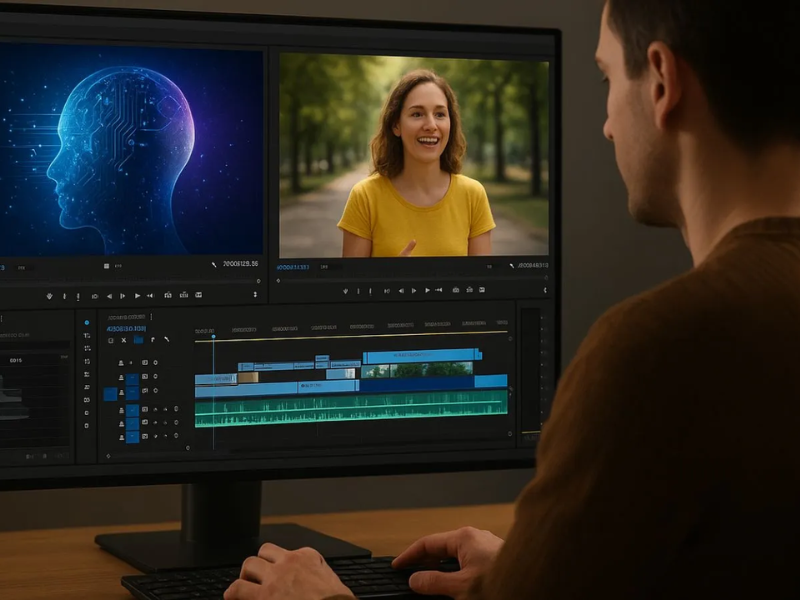Click the Add Marker icon in timeline header
The image size is (800, 600).
point(152,341)
